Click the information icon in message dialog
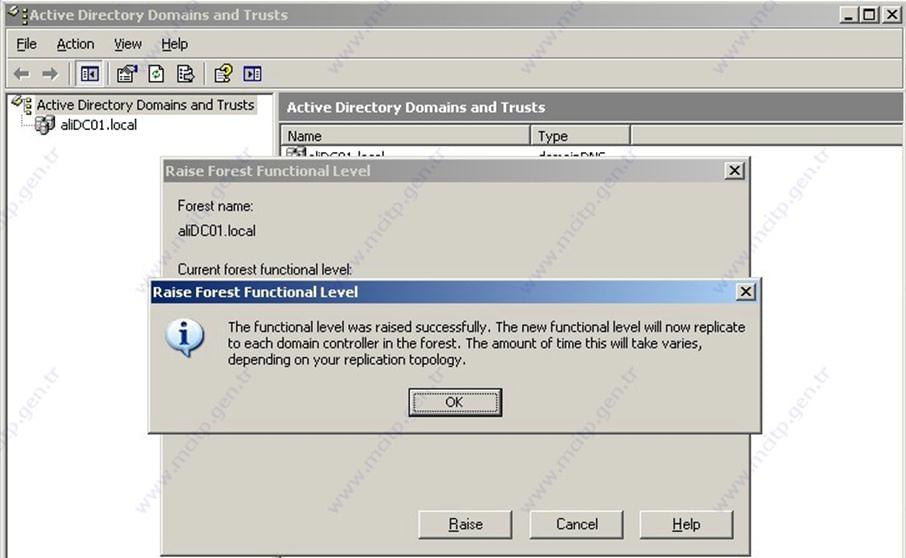The height and width of the screenshot is (558, 906). [x=184, y=337]
